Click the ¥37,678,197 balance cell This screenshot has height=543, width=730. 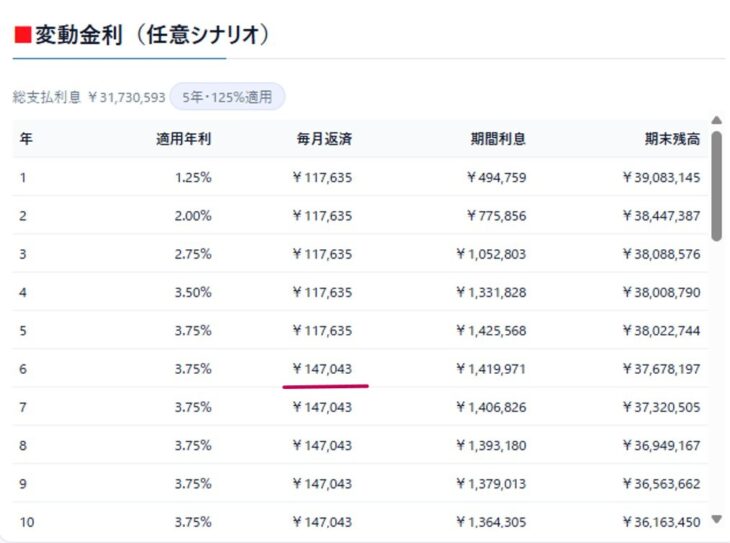click(x=662, y=369)
